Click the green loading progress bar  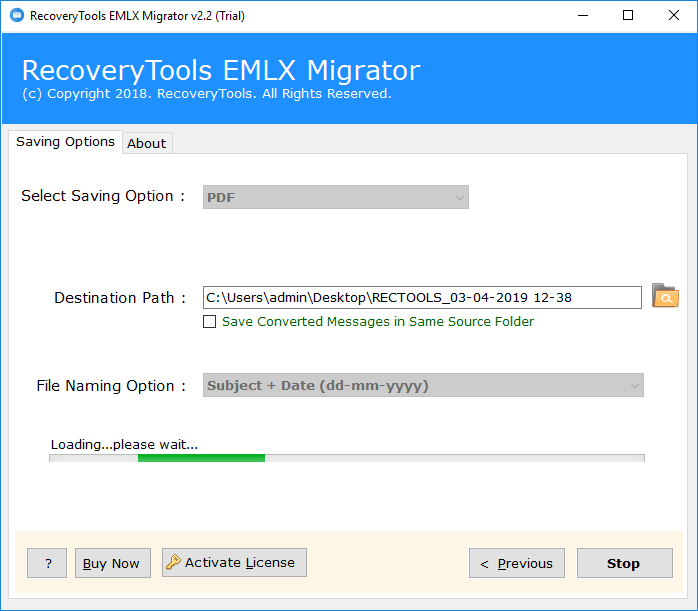[201, 458]
